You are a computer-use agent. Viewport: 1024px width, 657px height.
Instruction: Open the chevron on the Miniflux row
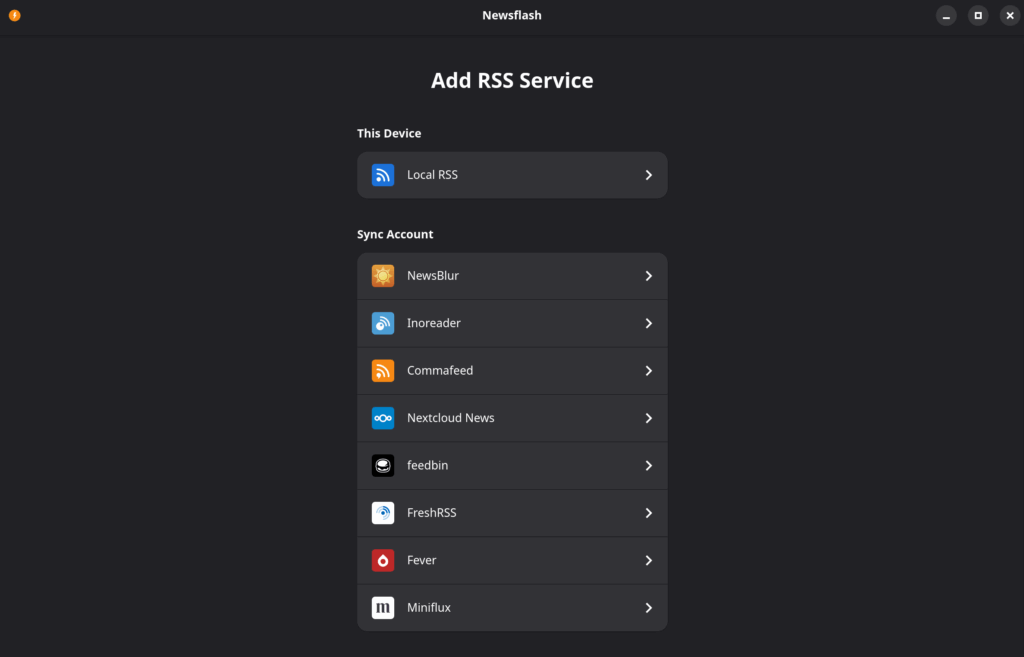(x=648, y=607)
